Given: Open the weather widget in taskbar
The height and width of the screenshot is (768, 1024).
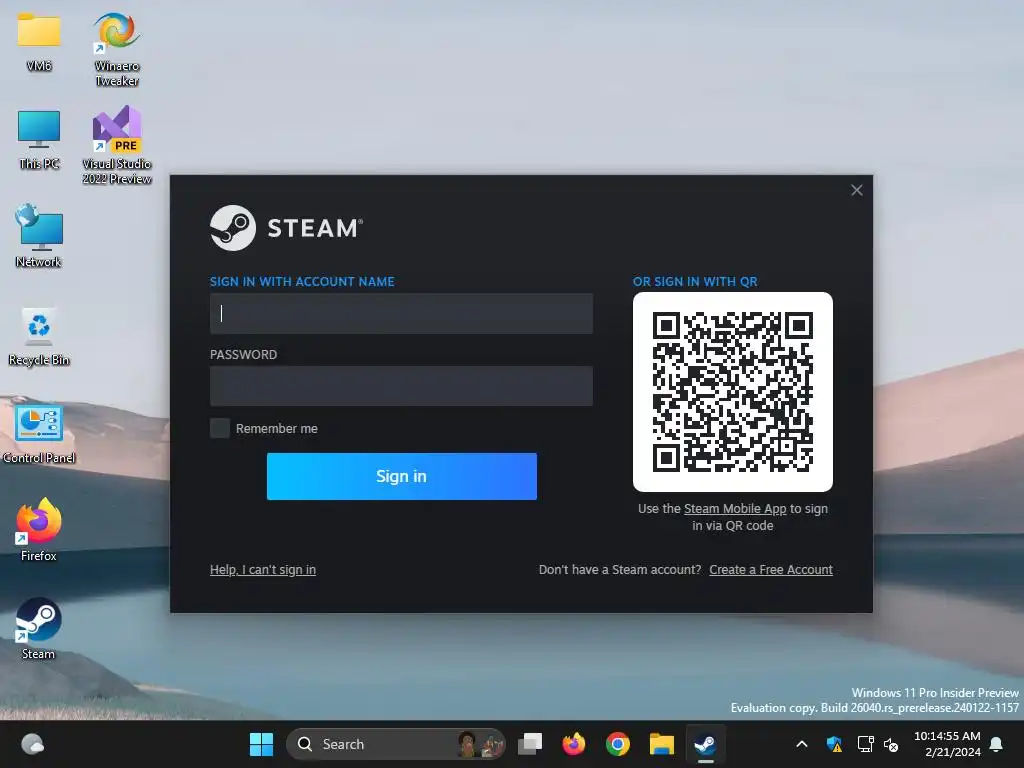Looking at the screenshot, I should pos(32,744).
